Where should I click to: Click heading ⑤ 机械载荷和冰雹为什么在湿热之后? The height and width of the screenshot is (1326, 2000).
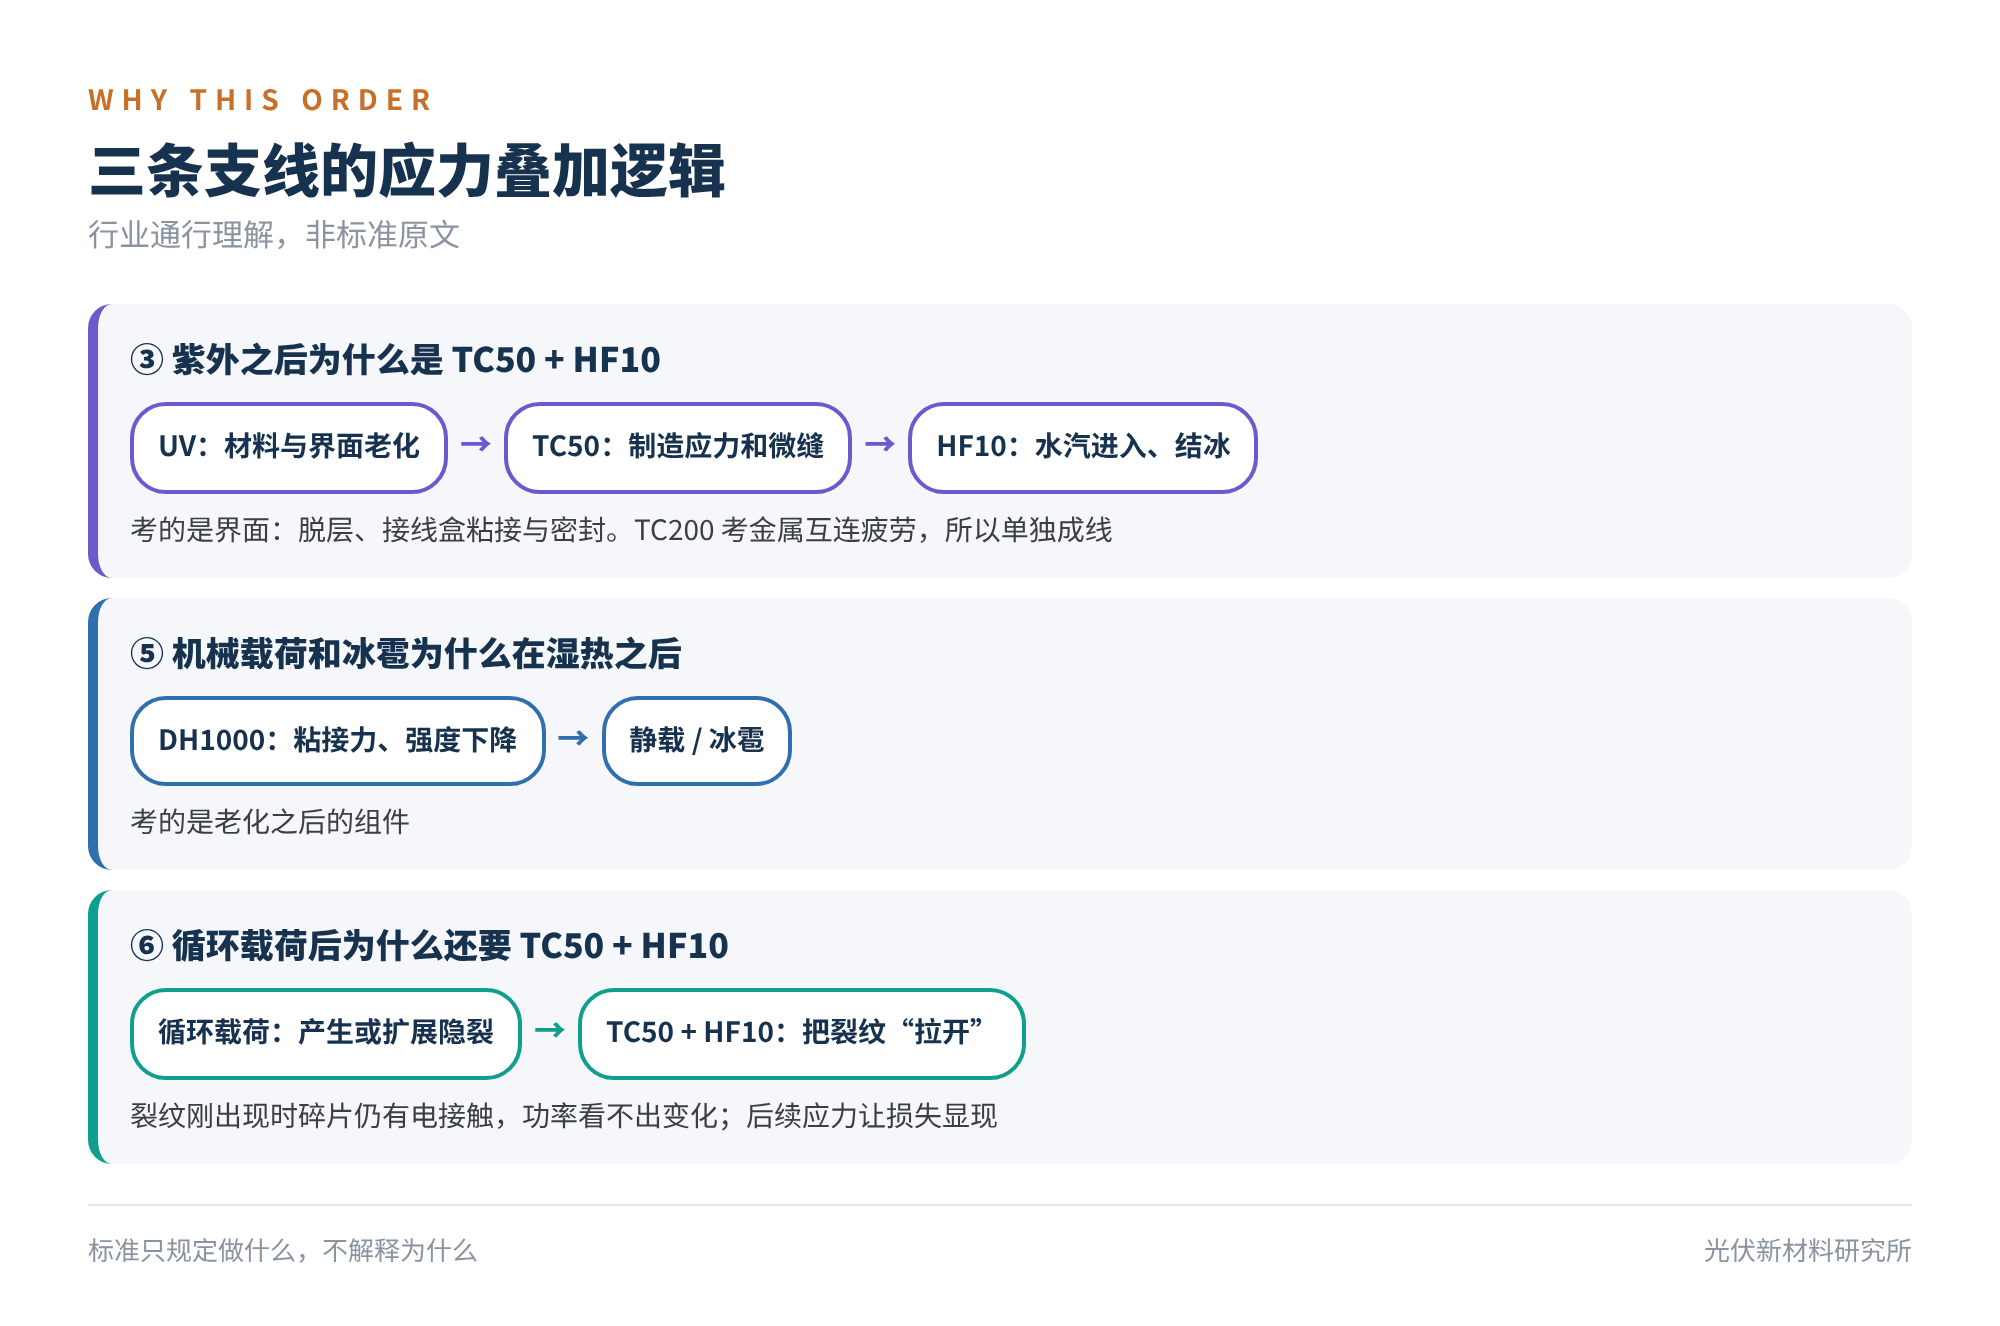point(406,653)
